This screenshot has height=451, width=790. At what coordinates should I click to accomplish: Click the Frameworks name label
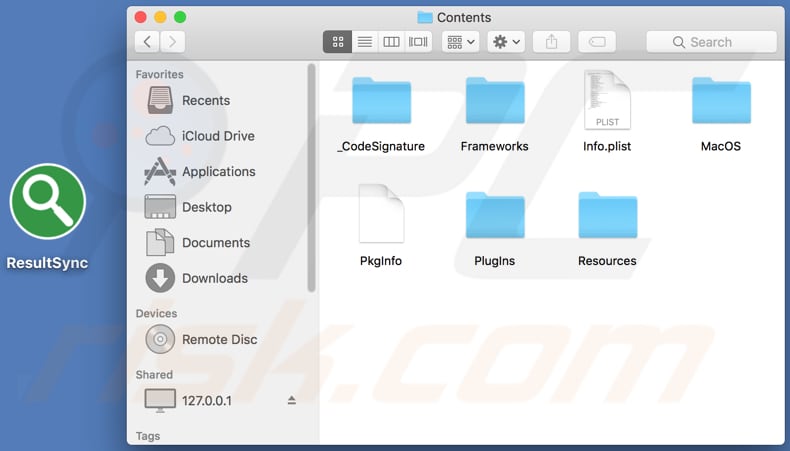(495, 147)
